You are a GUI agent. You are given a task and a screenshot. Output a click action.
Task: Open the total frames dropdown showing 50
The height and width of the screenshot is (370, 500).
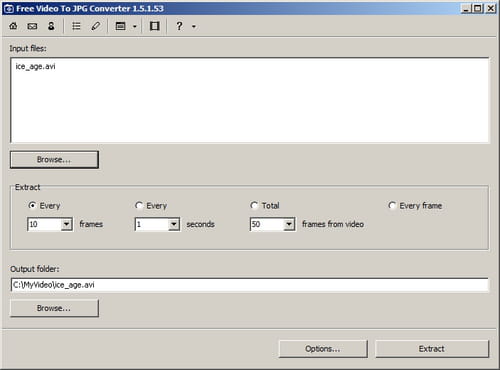[289, 224]
